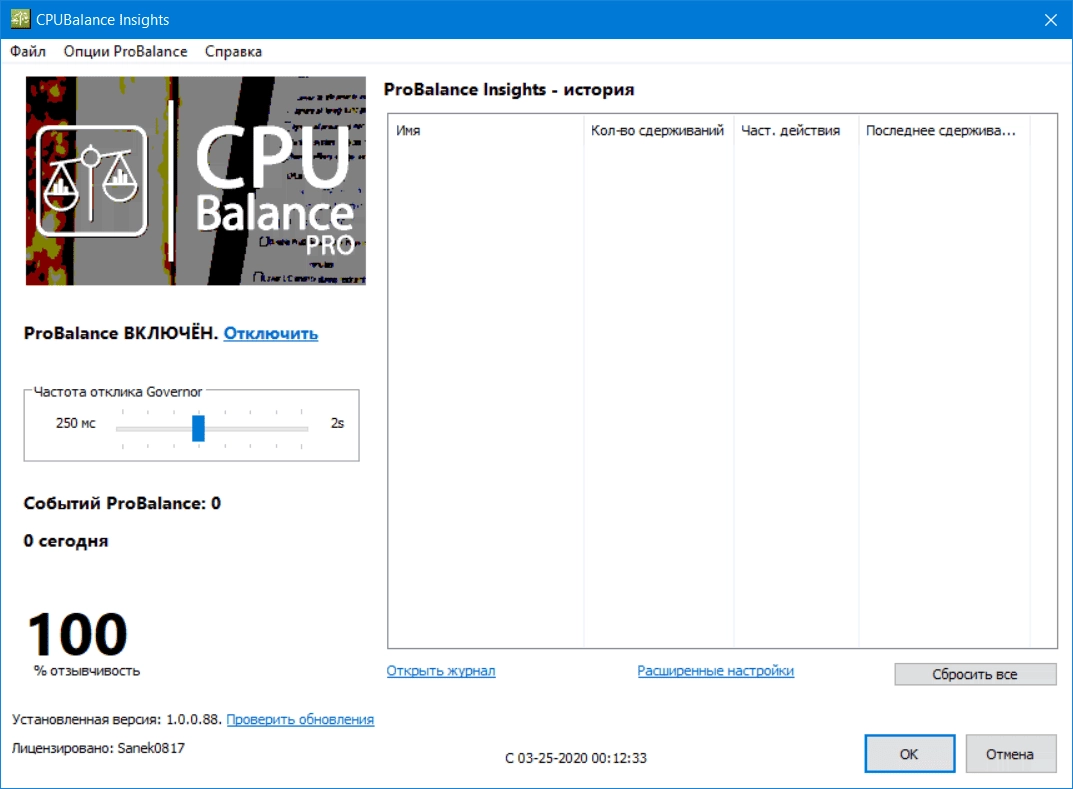Sort by the Имя column header
The image size is (1073, 789).
(x=487, y=130)
